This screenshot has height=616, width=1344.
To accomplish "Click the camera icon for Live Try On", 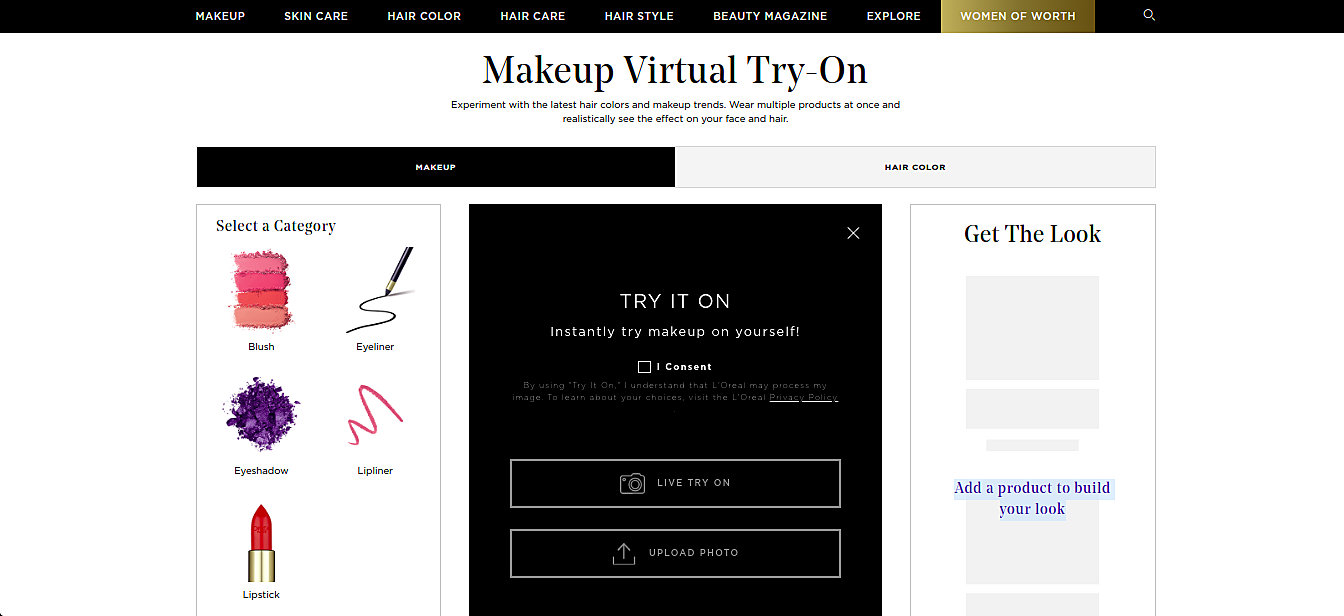I will click(x=632, y=483).
